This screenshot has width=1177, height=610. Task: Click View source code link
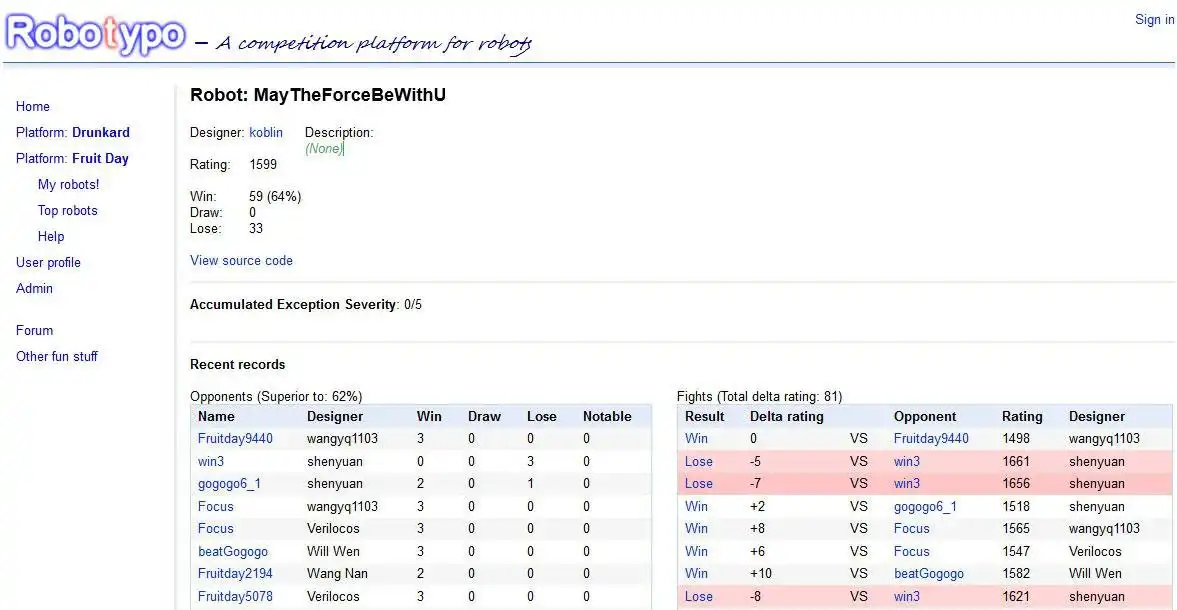[241, 261]
